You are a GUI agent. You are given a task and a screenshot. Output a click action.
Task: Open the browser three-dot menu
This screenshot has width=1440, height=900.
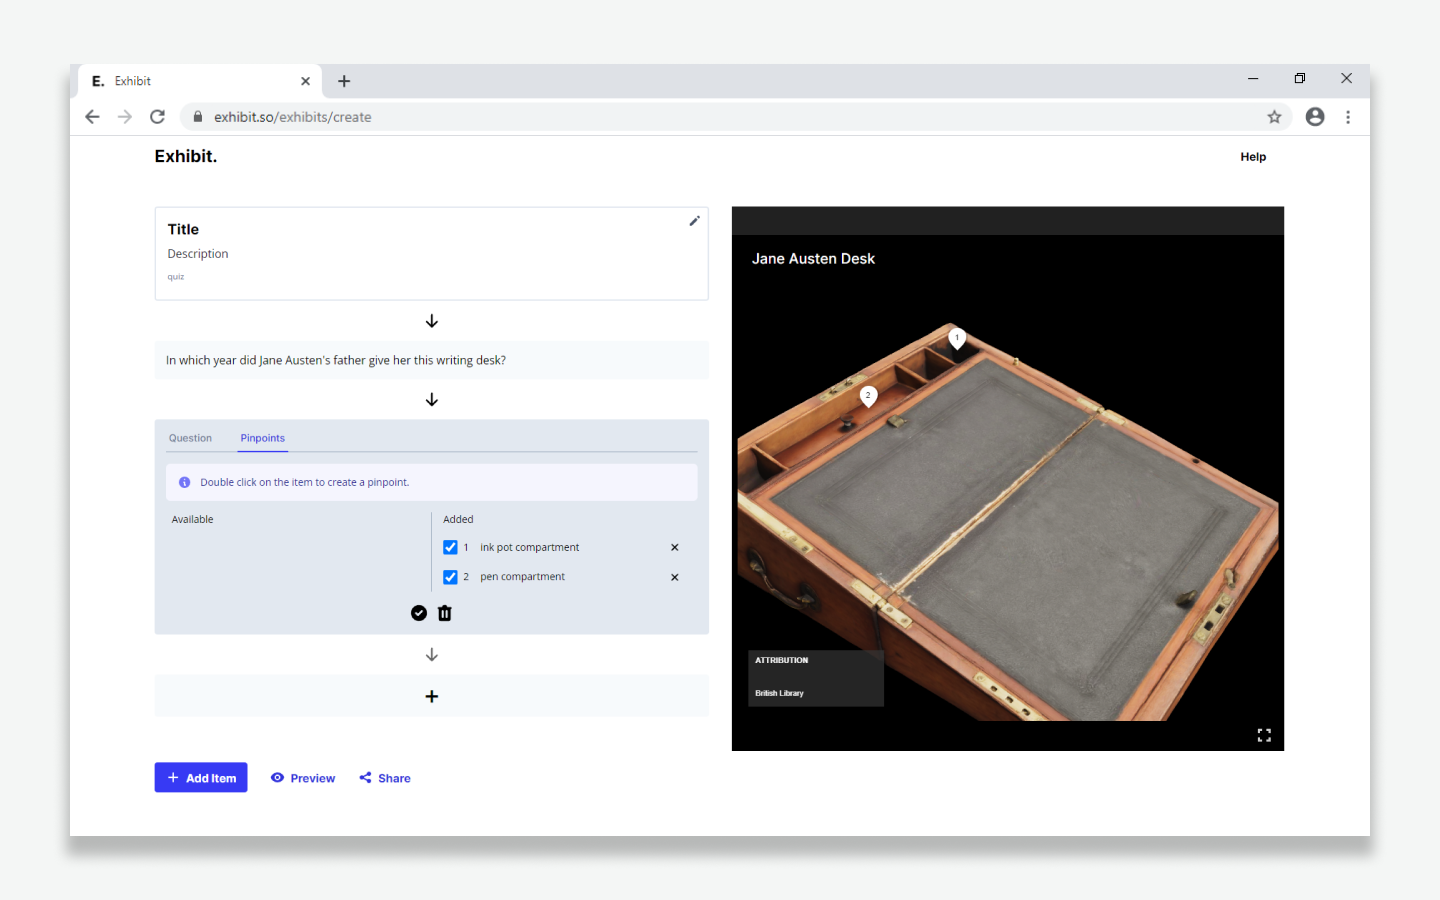[x=1348, y=117]
